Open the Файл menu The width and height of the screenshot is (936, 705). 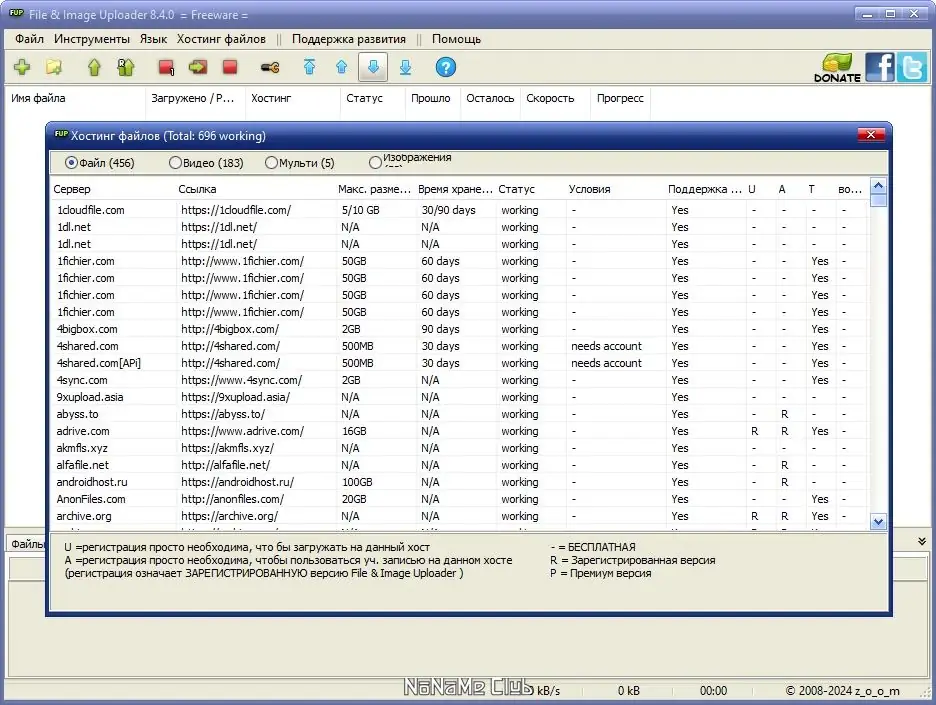pos(29,39)
